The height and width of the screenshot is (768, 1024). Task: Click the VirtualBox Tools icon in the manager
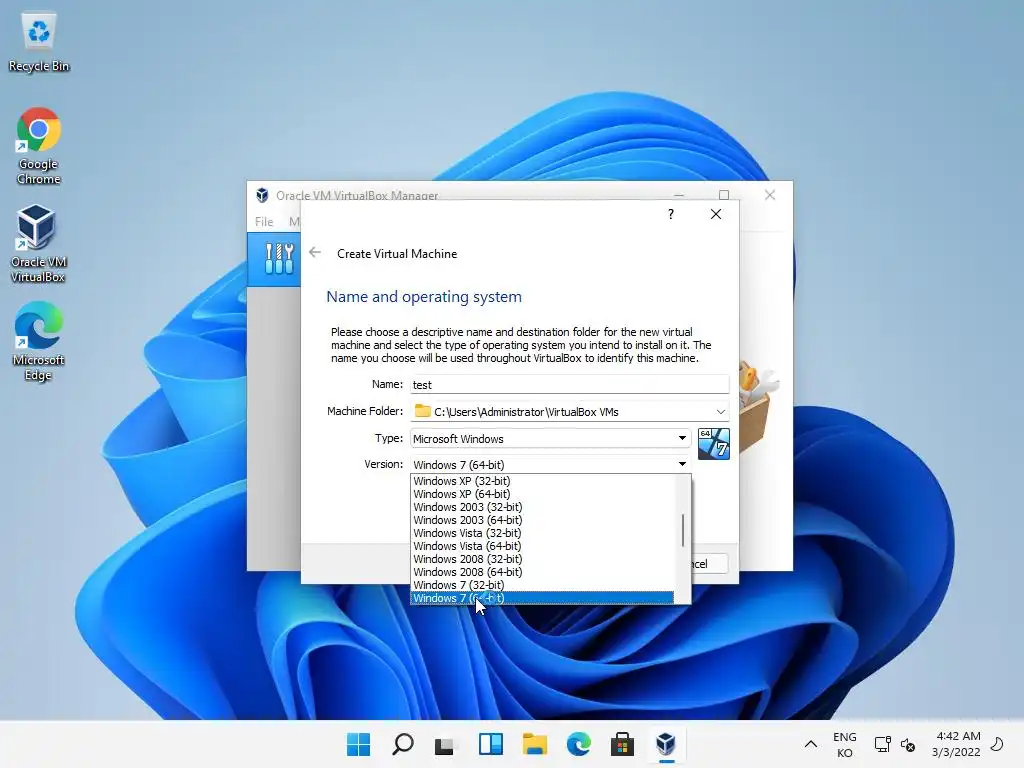pyautogui.click(x=280, y=259)
